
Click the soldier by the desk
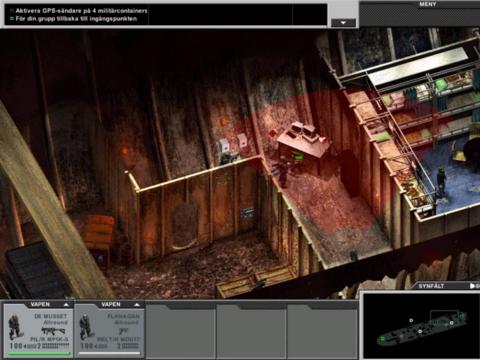(283, 173)
